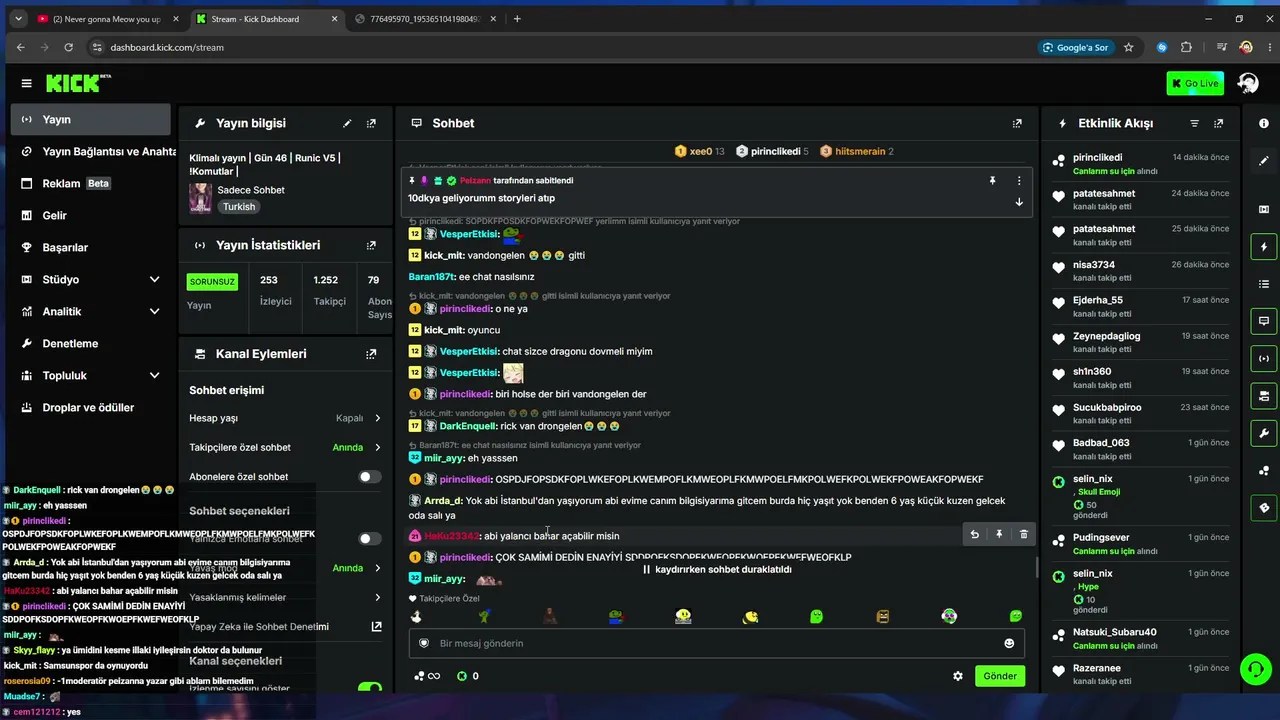Delete the HaKu23342 chat message
Viewport: 1280px width, 720px height.
[x=1023, y=535]
